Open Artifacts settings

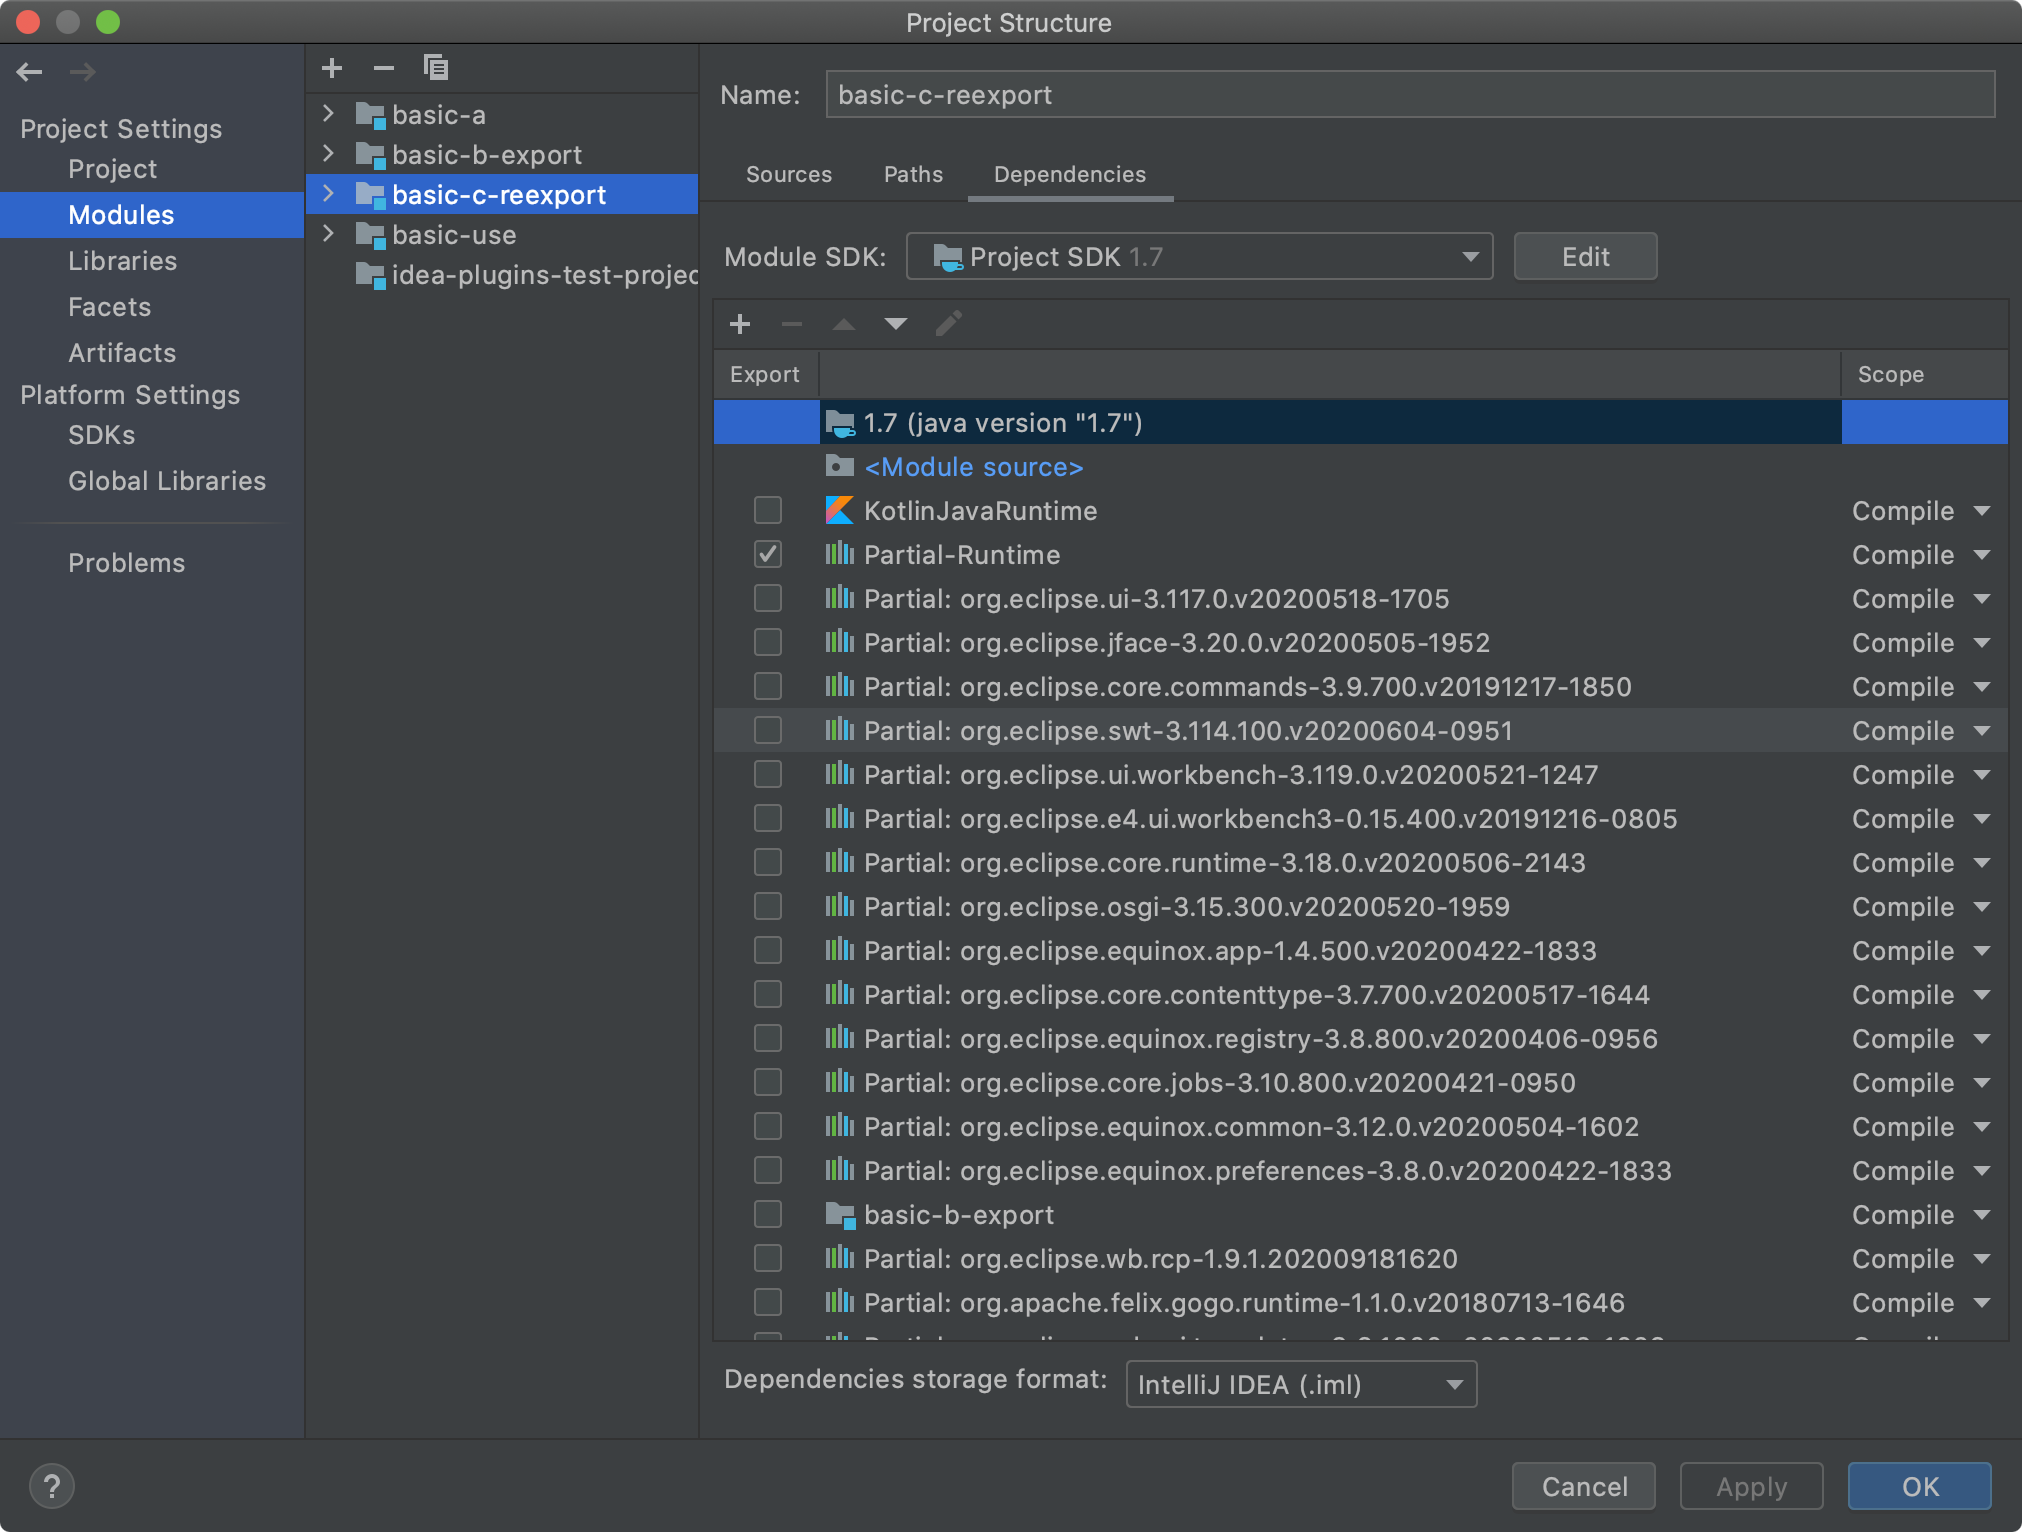(122, 353)
